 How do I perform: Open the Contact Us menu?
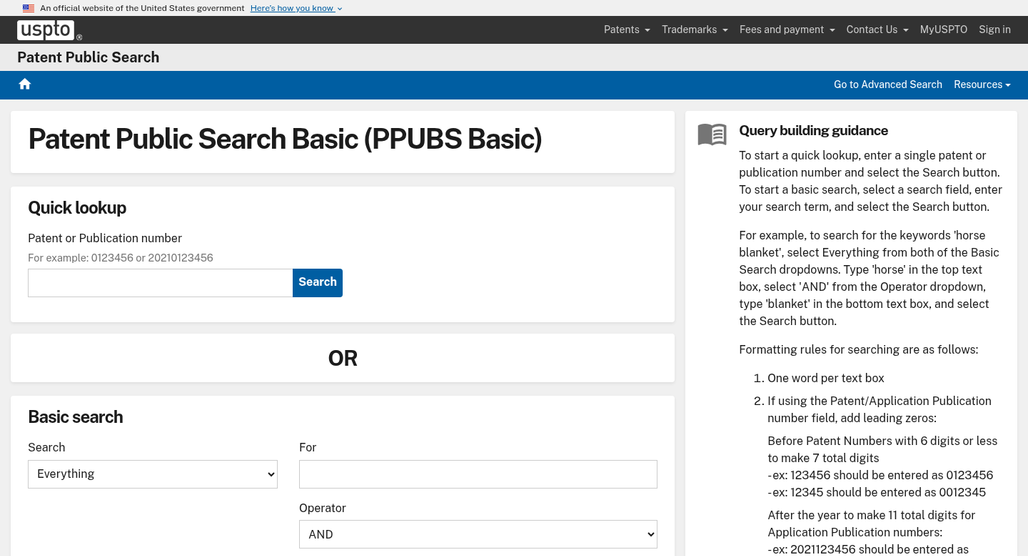click(x=877, y=30)
